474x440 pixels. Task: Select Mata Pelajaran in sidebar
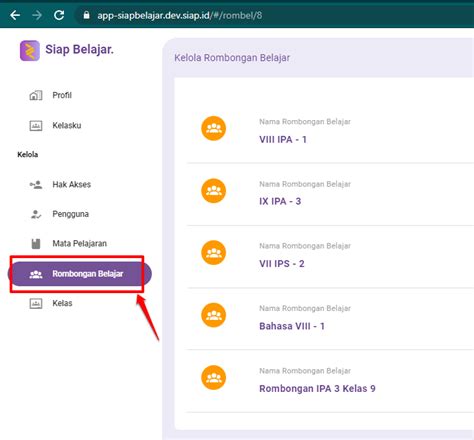(79, 244)
